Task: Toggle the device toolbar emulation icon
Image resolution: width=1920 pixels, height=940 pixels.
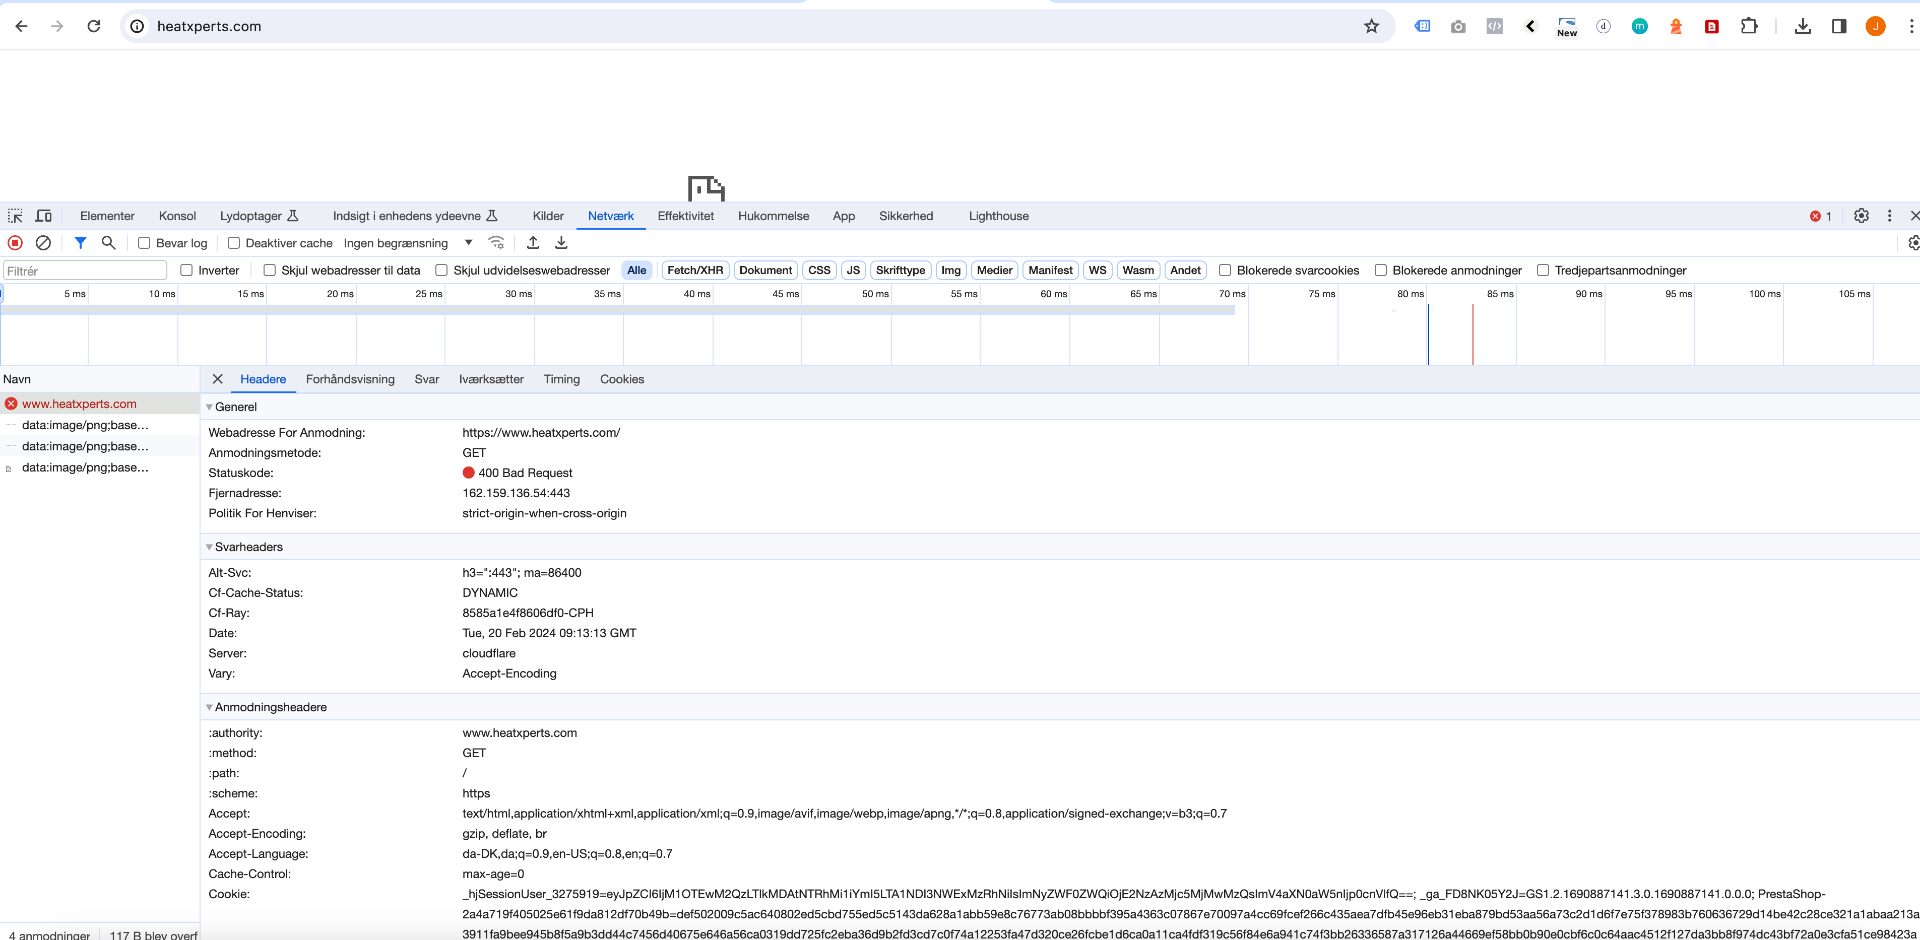Action: (x=43, y=216)
